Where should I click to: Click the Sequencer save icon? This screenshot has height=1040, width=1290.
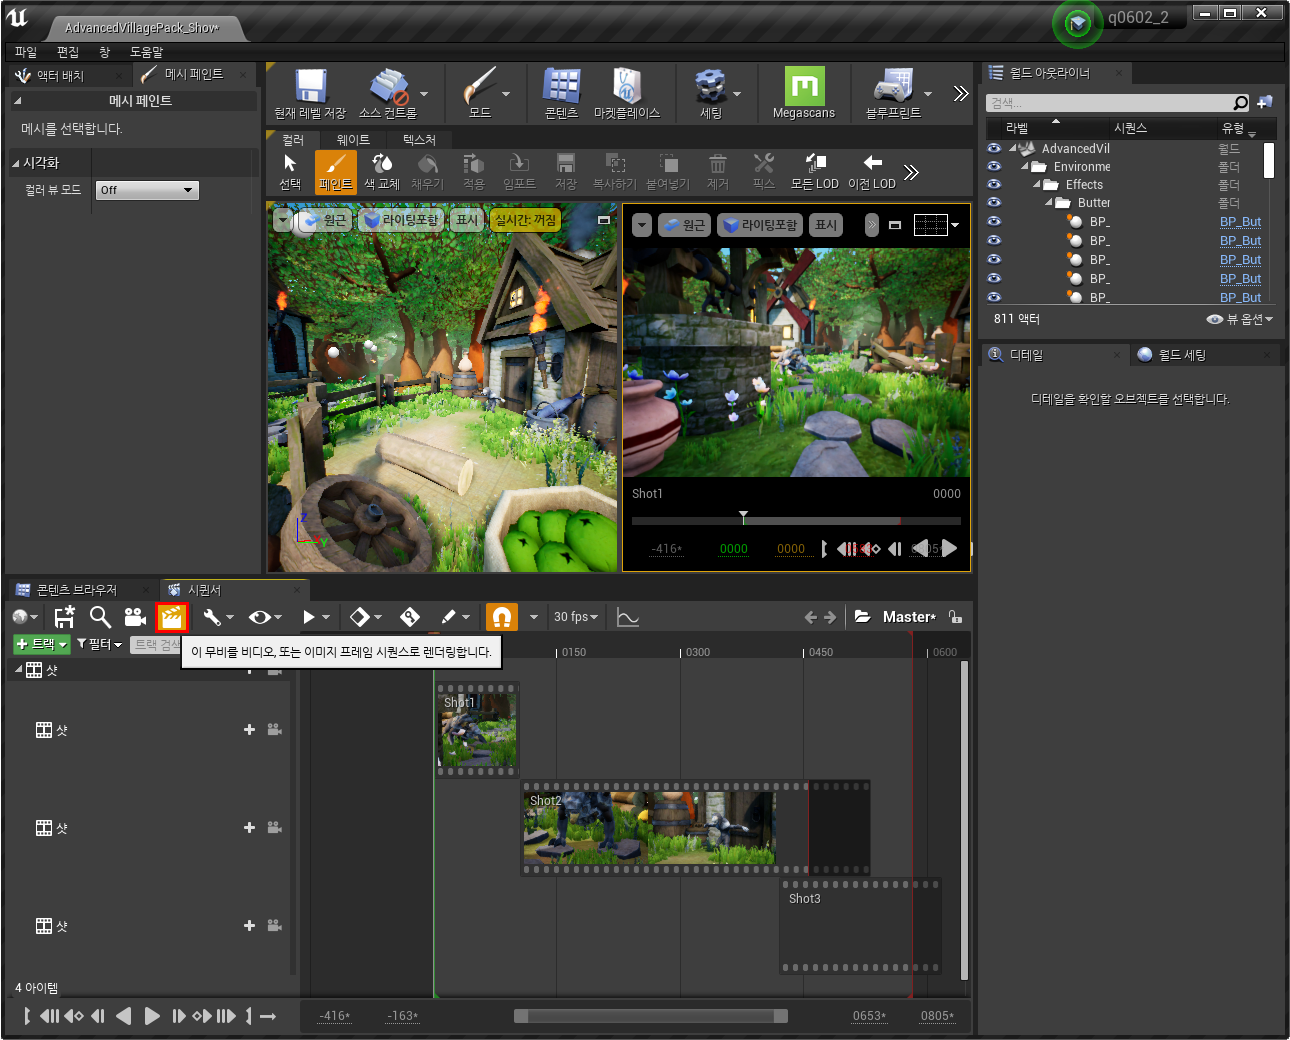(65, 617)
